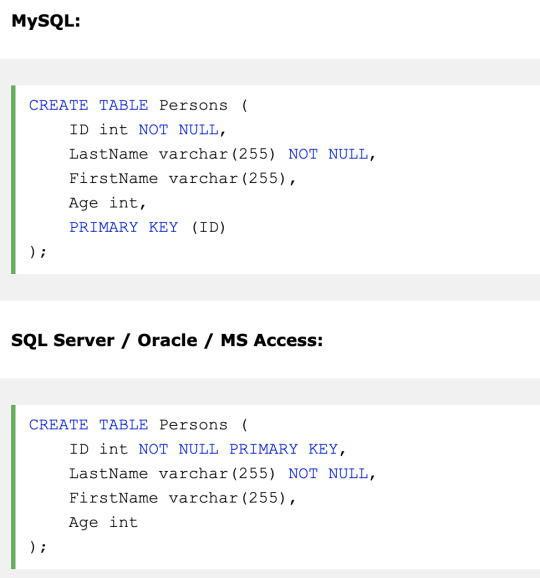Click CREATE TABLE keyword in MySQL example

click(88, 105)
